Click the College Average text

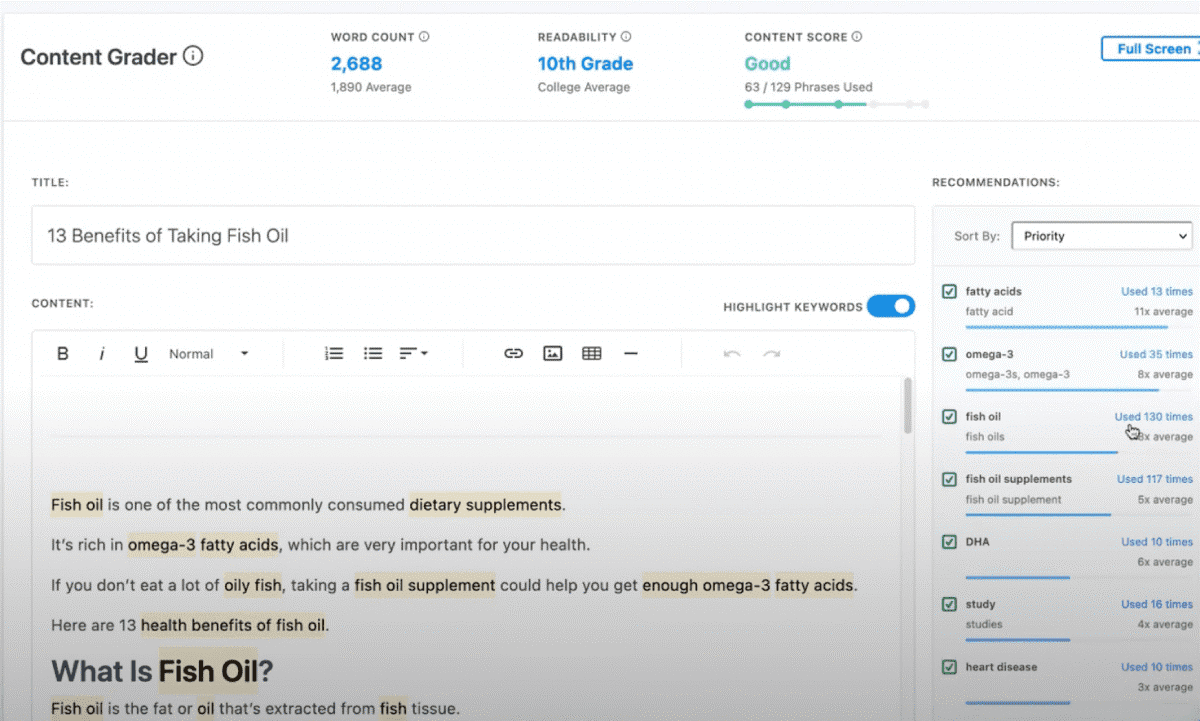pos(584,87)
